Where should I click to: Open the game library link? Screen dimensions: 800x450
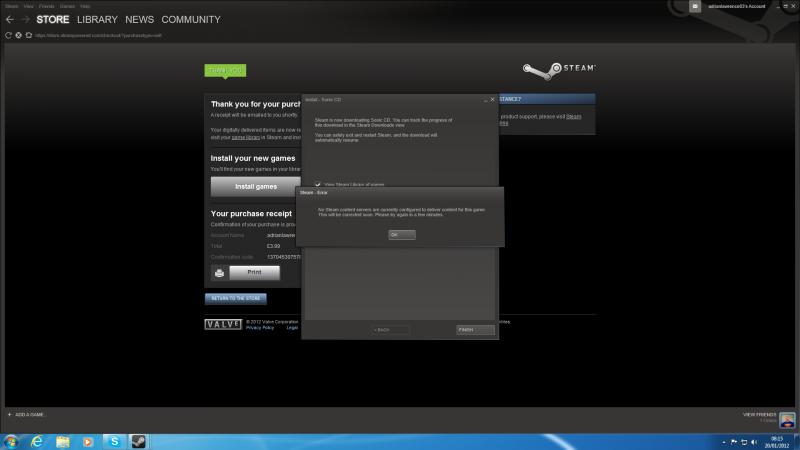245,137
